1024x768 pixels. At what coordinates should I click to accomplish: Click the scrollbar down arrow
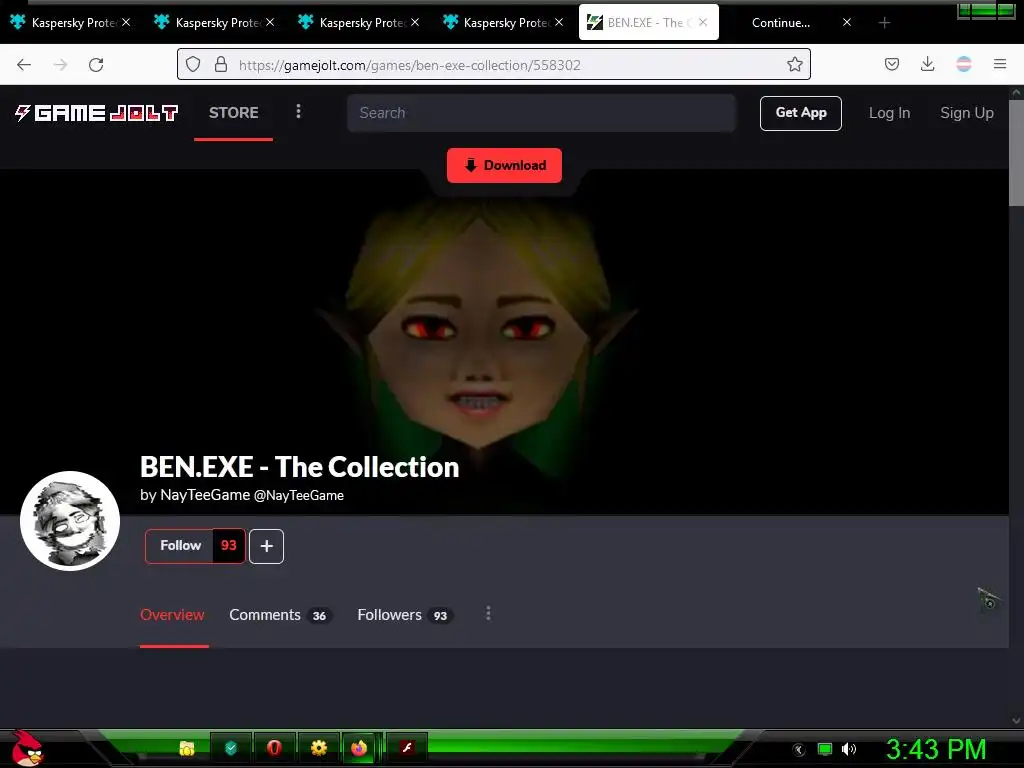tap(1016, 720)
